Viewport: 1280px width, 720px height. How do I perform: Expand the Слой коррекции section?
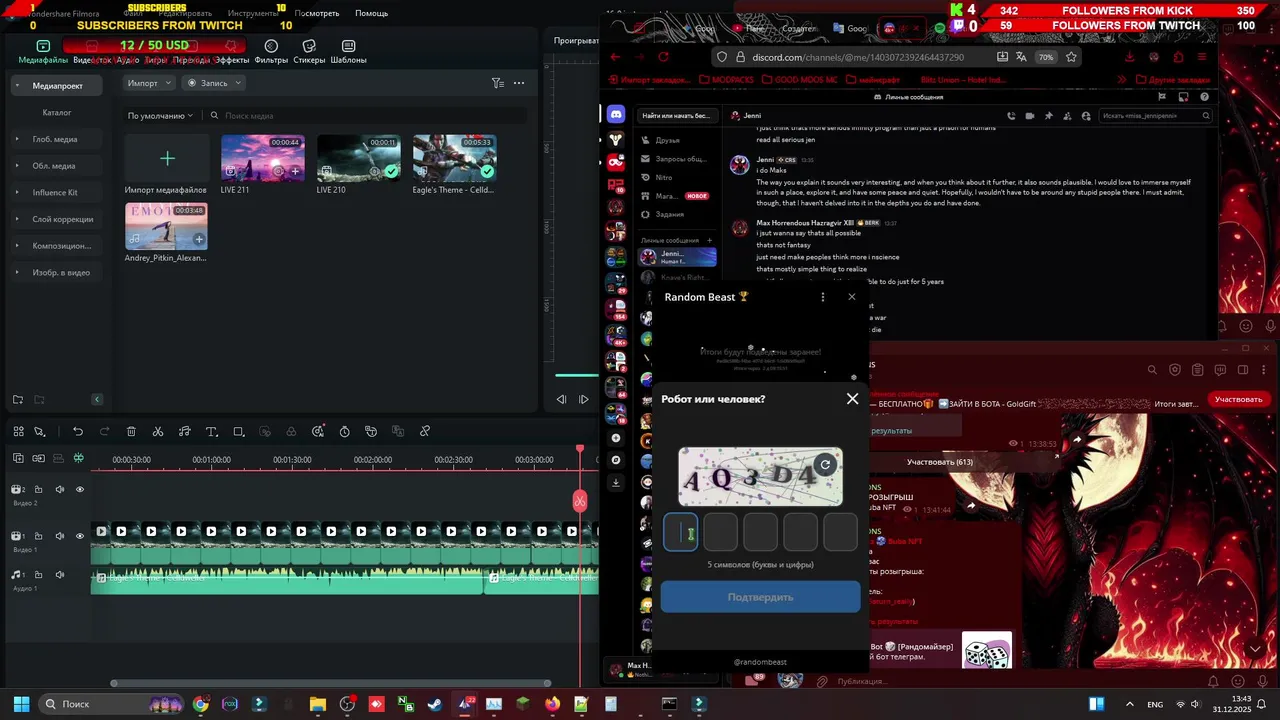pyautogui.click(x=17, y=219)
